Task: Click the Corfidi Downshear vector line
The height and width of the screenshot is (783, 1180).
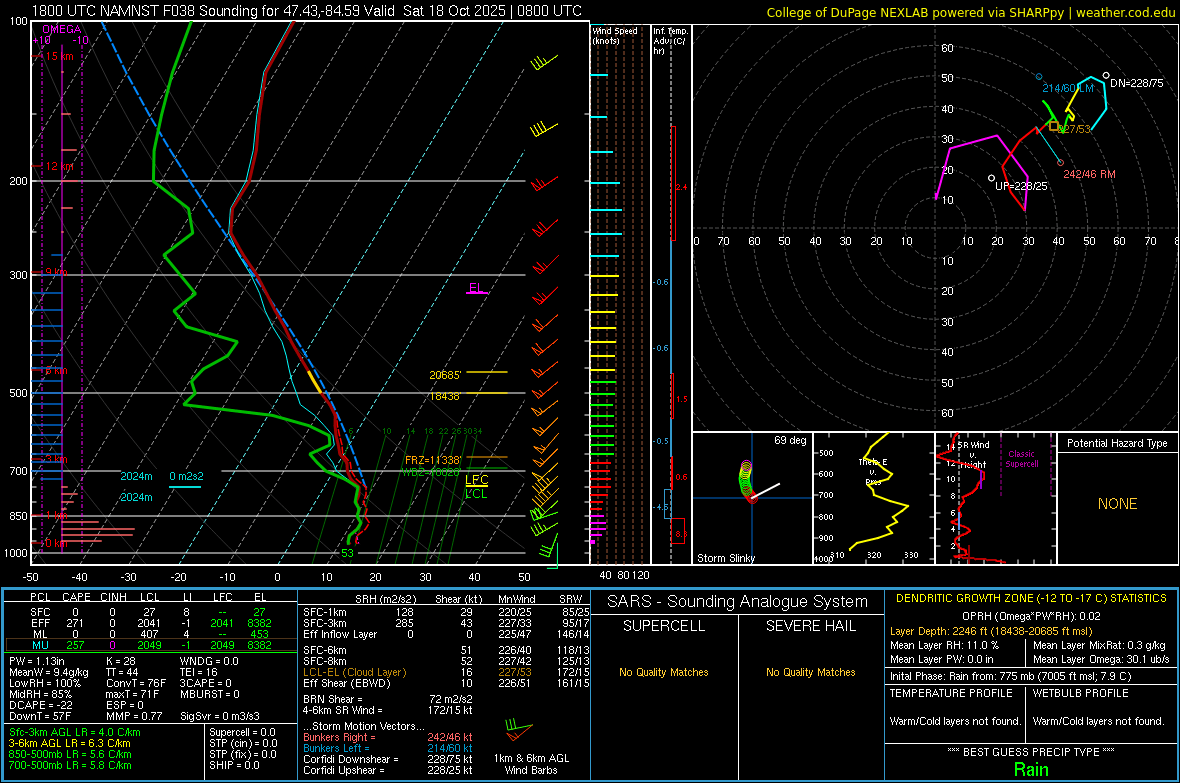Action: click(388, 759)
